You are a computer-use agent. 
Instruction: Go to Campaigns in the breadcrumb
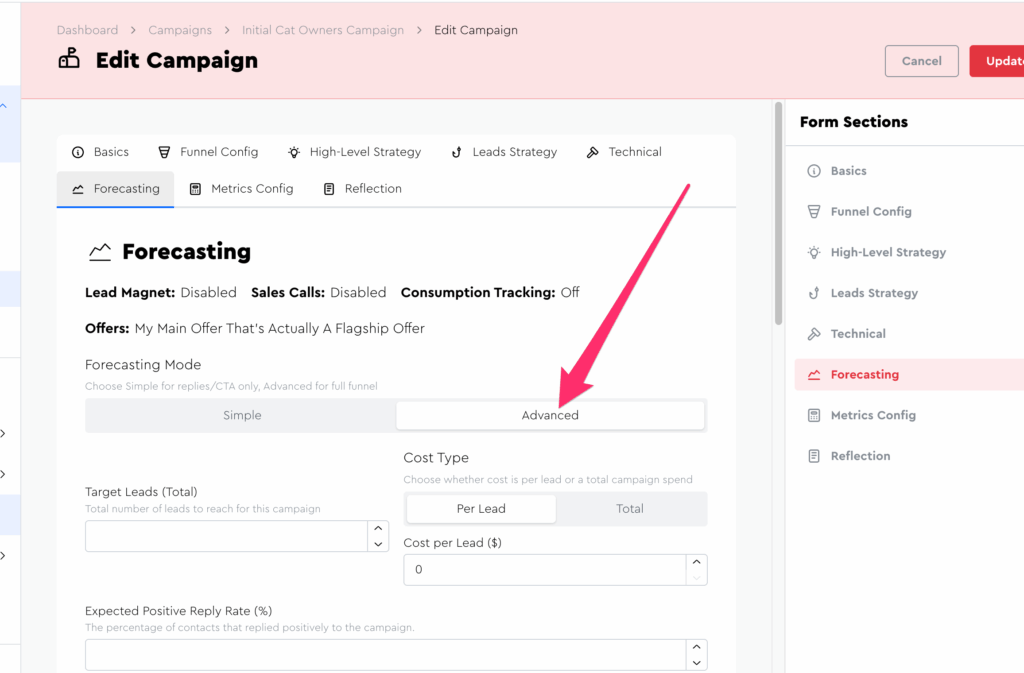tap(180, 30)
